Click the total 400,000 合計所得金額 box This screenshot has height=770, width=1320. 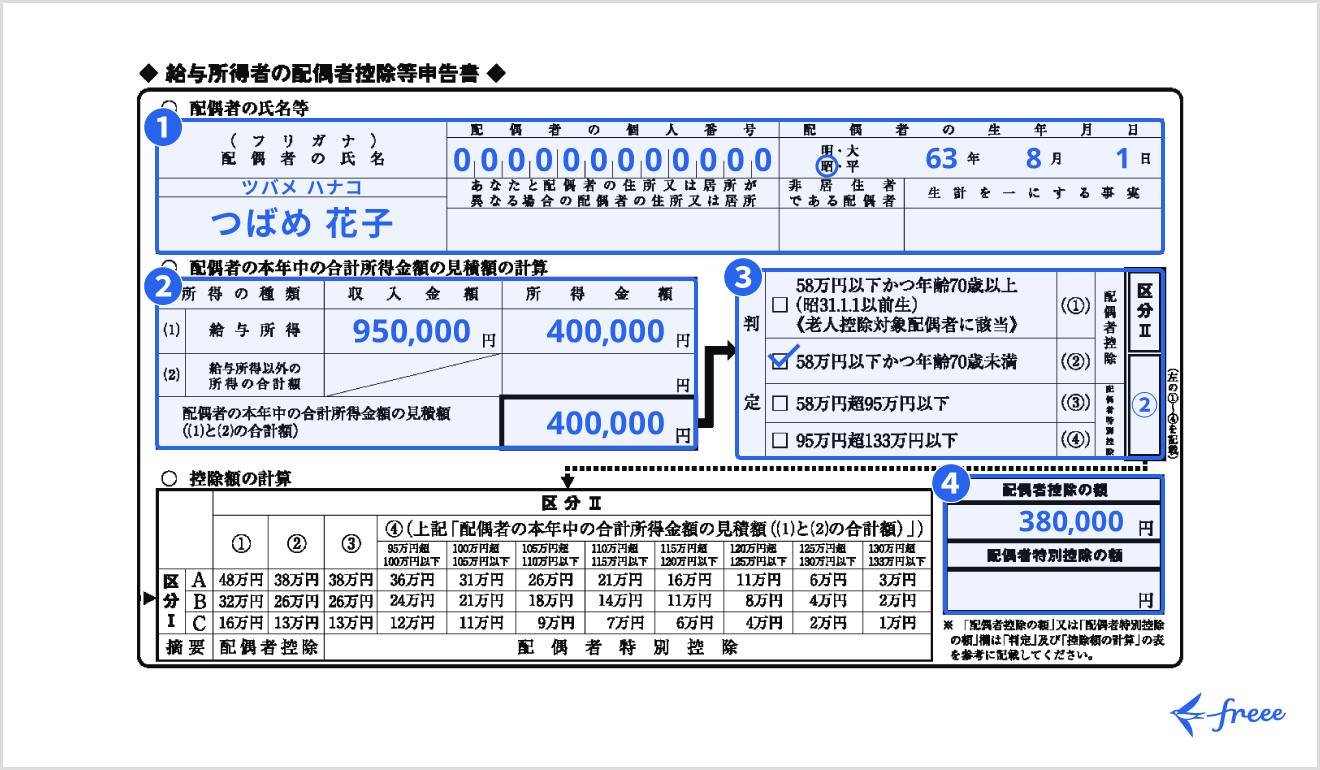click(x=597, y=423)
